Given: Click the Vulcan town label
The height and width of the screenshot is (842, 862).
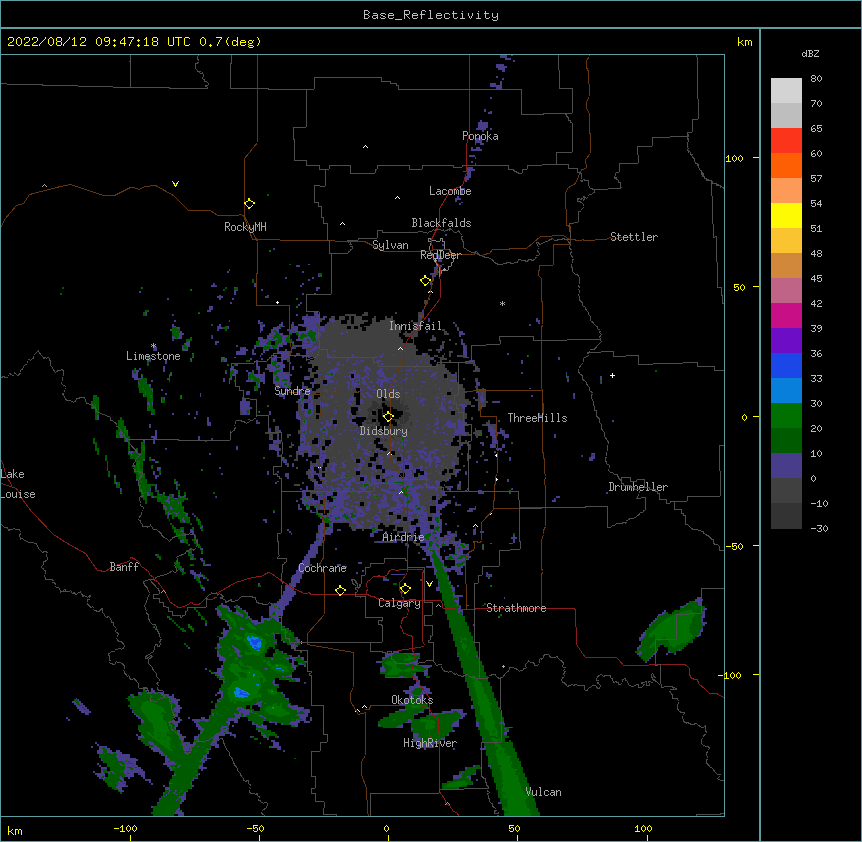Looking at the screenshot, I should (543, 792).
